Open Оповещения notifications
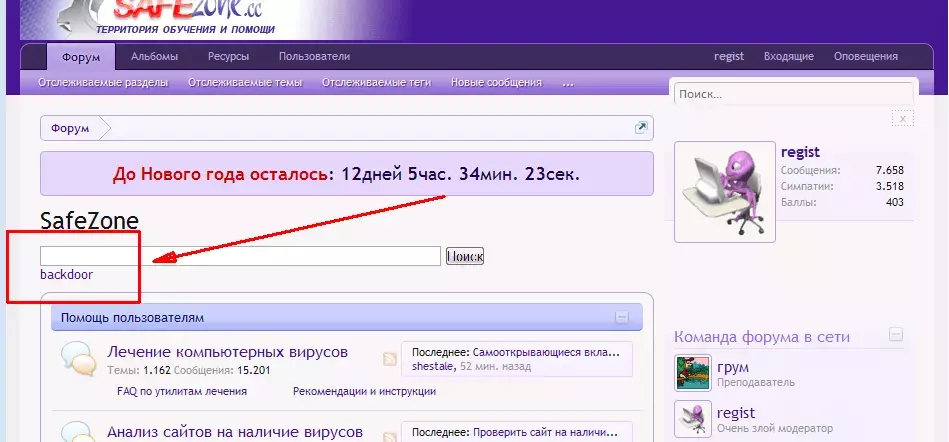This screenshot has width=949, height=442. [x=865, y=57]
